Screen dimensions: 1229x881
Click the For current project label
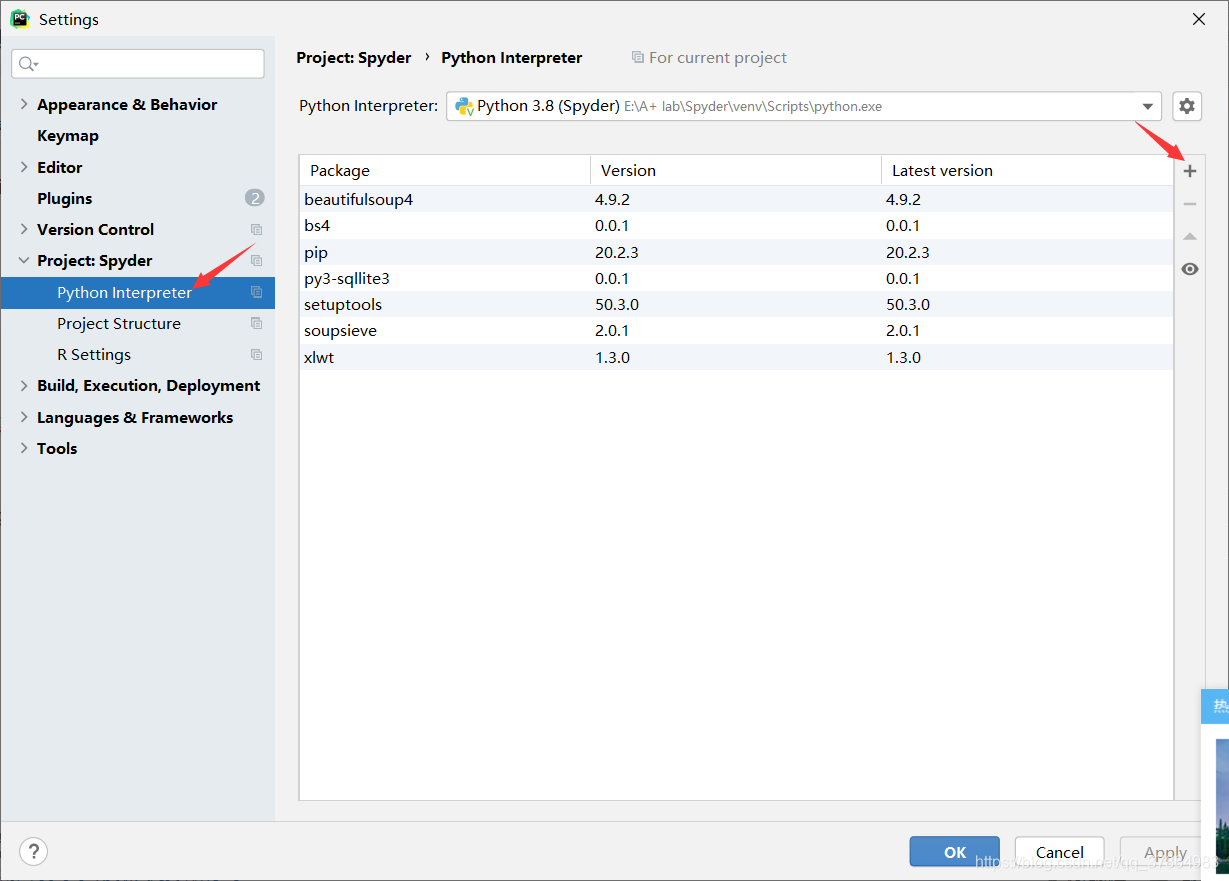(718, 58)
